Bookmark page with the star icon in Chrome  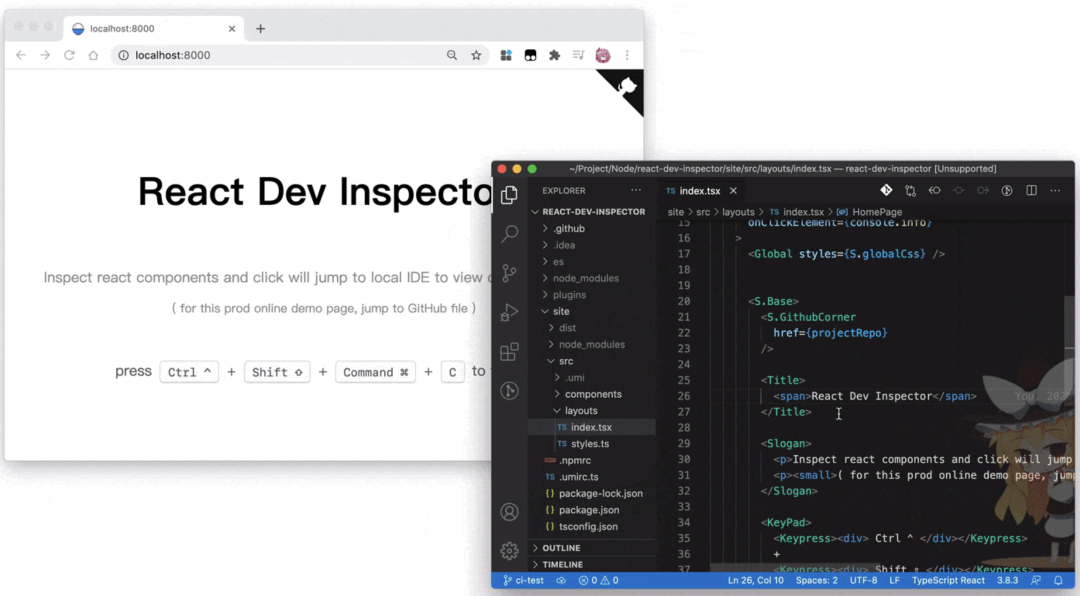(x=477, y=56)
